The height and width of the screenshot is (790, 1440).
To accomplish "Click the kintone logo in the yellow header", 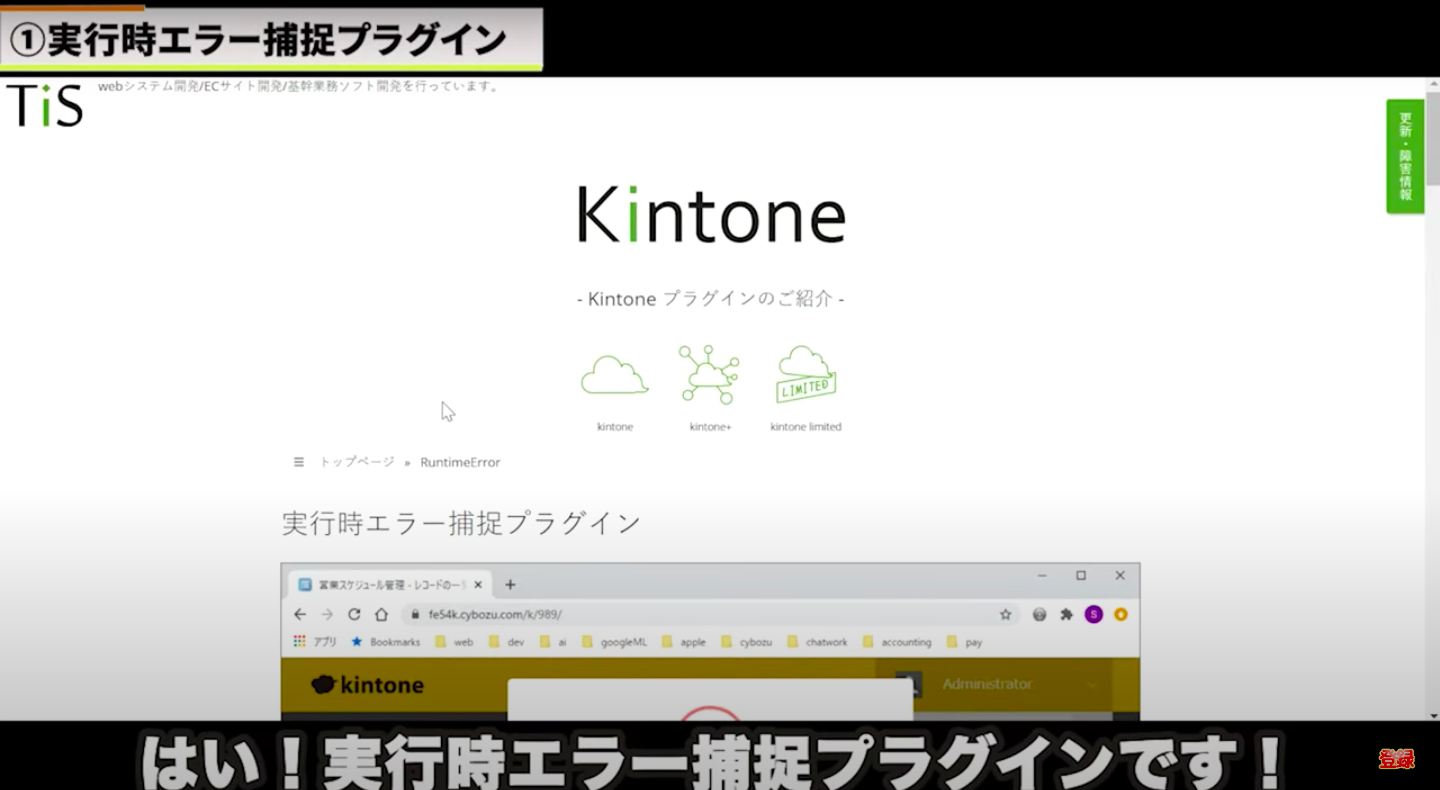I will point(367,685).
